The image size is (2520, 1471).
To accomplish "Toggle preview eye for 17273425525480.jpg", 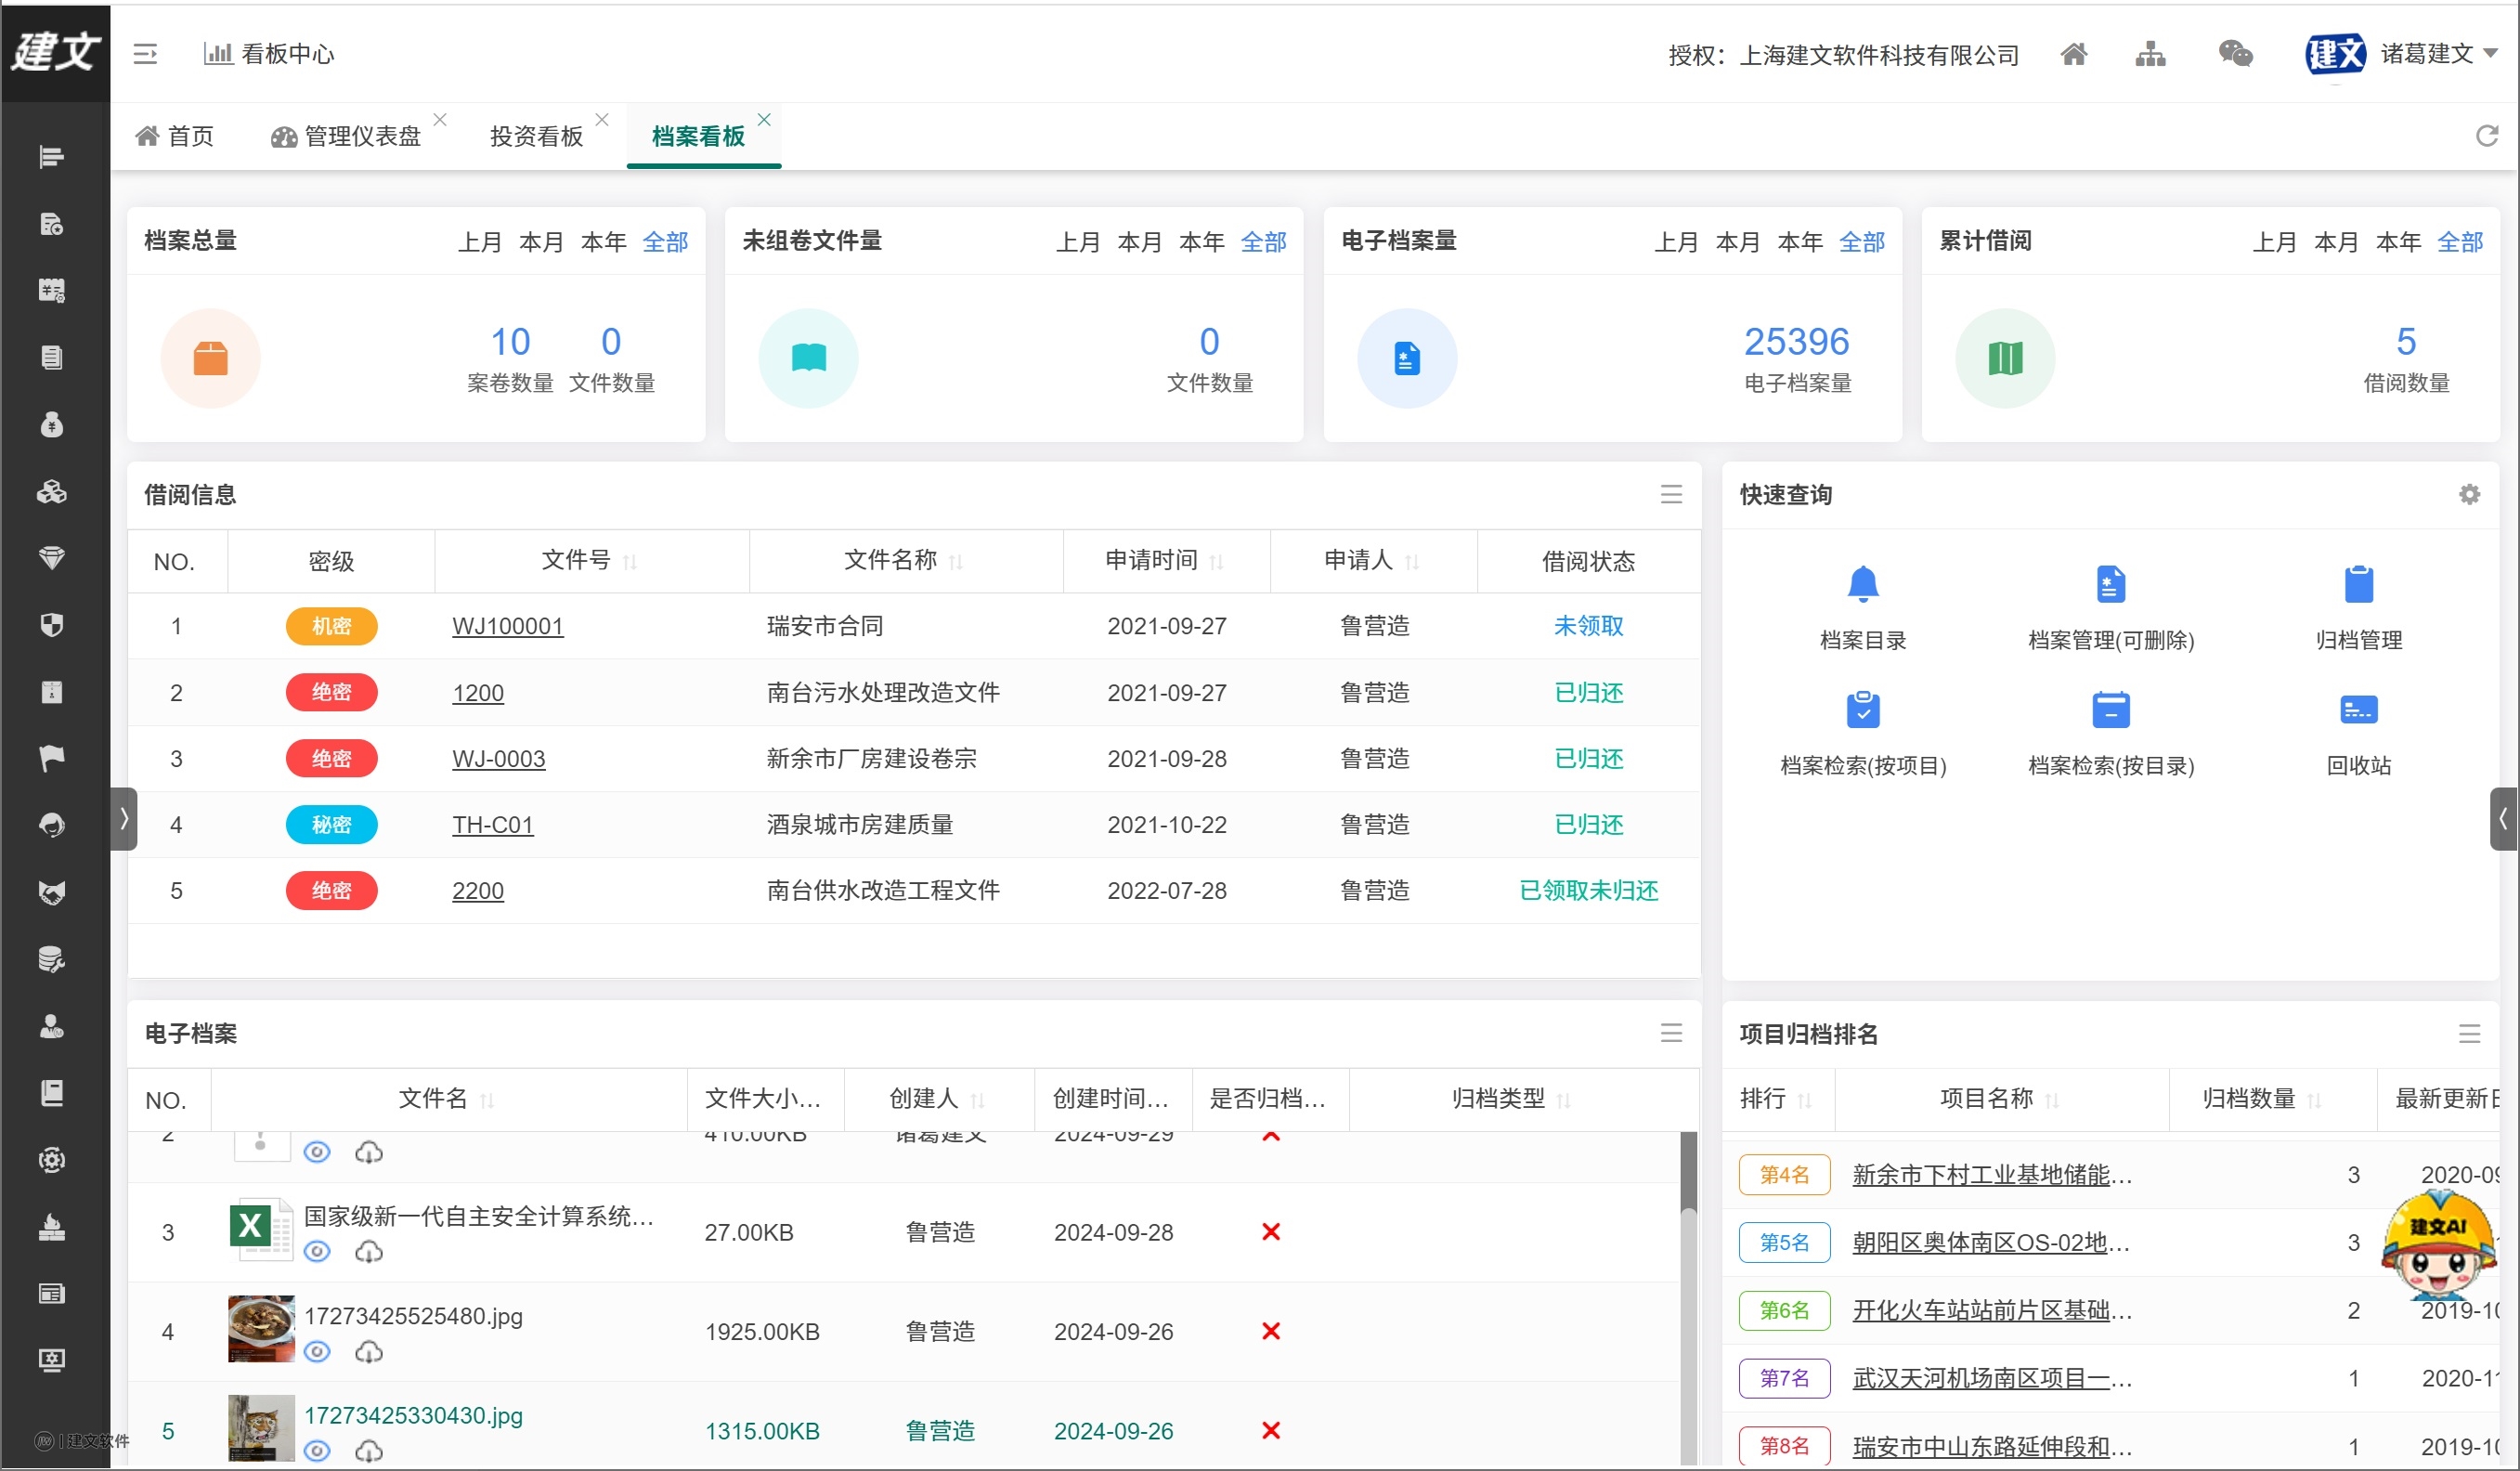I will pos(317,1352).
